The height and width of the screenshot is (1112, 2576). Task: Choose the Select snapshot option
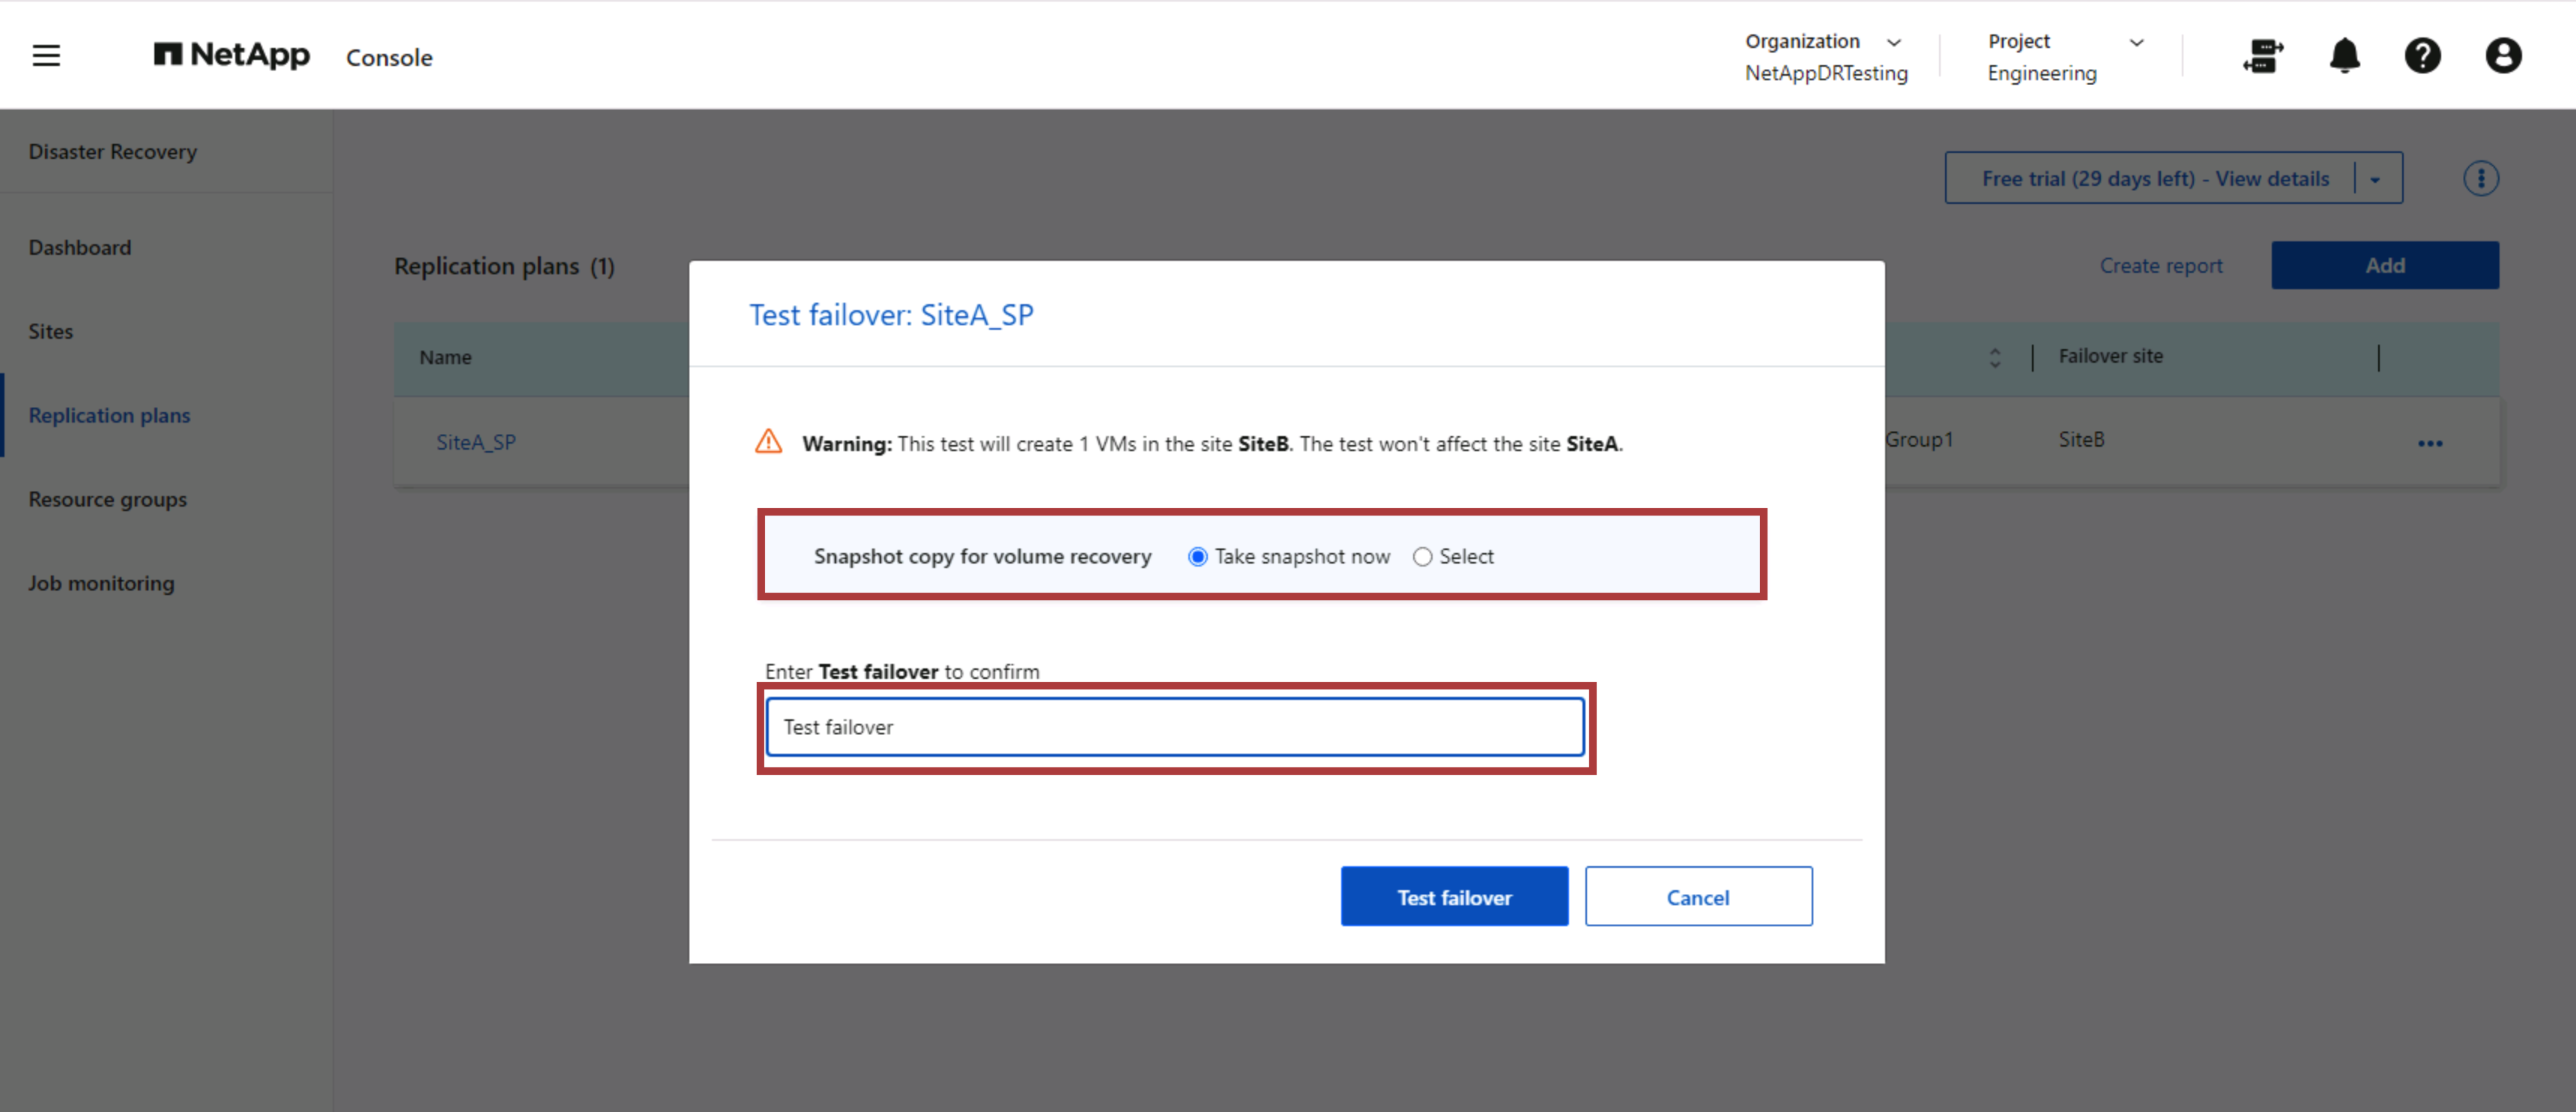[x=1422, y=557]
